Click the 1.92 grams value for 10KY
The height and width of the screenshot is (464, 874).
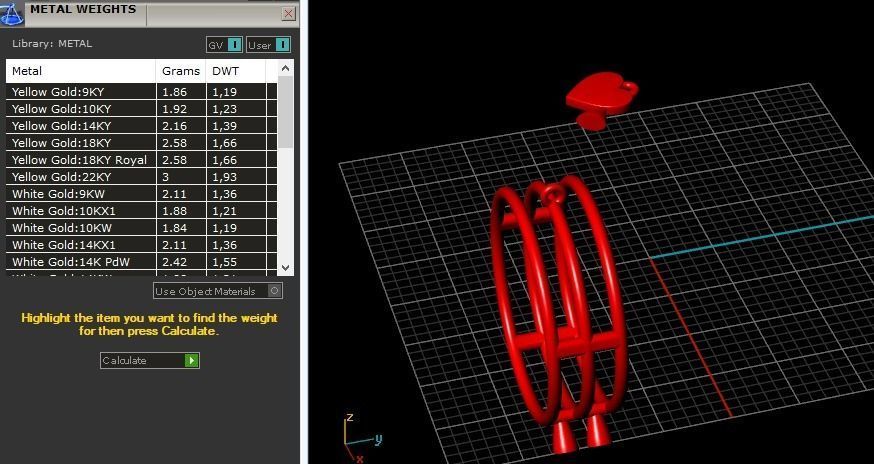click(x=174, y=109)
